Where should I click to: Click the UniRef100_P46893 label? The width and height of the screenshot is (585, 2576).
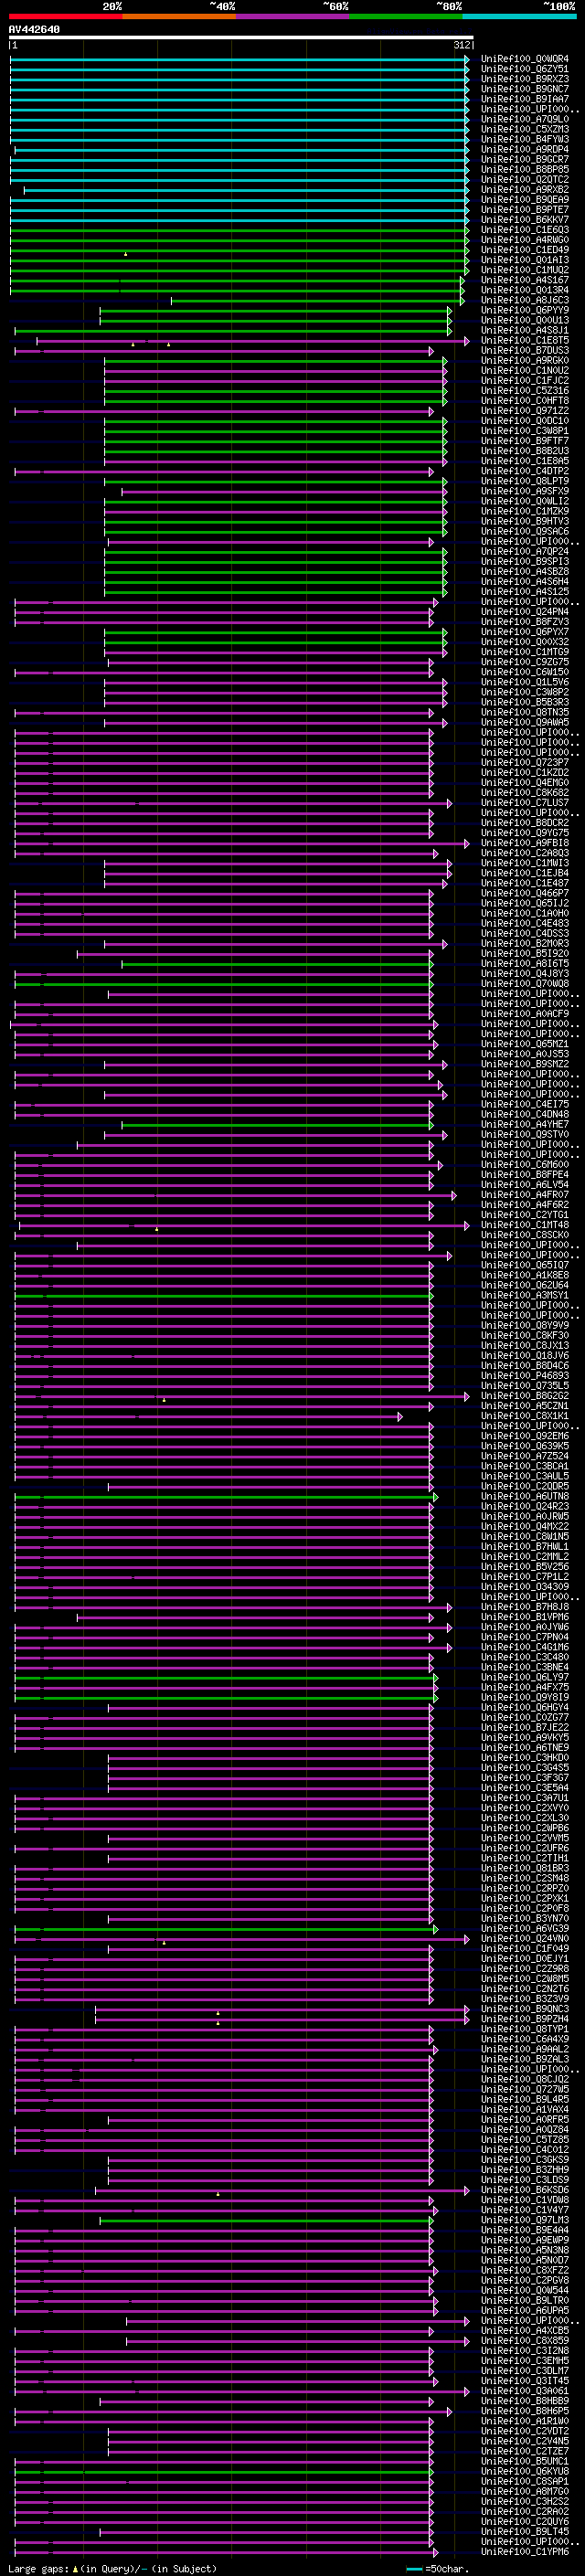point(525,1376)
